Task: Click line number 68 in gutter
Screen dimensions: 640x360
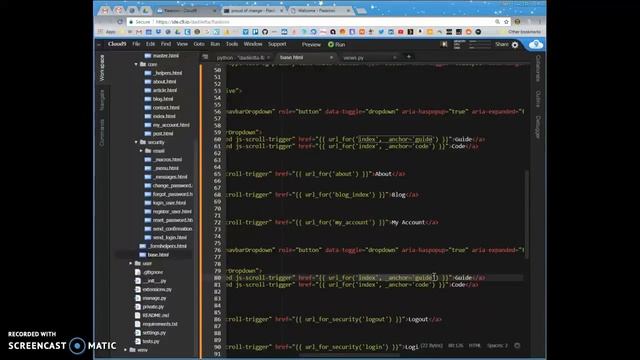Action: pyautogui.click(x=217, y=195)
